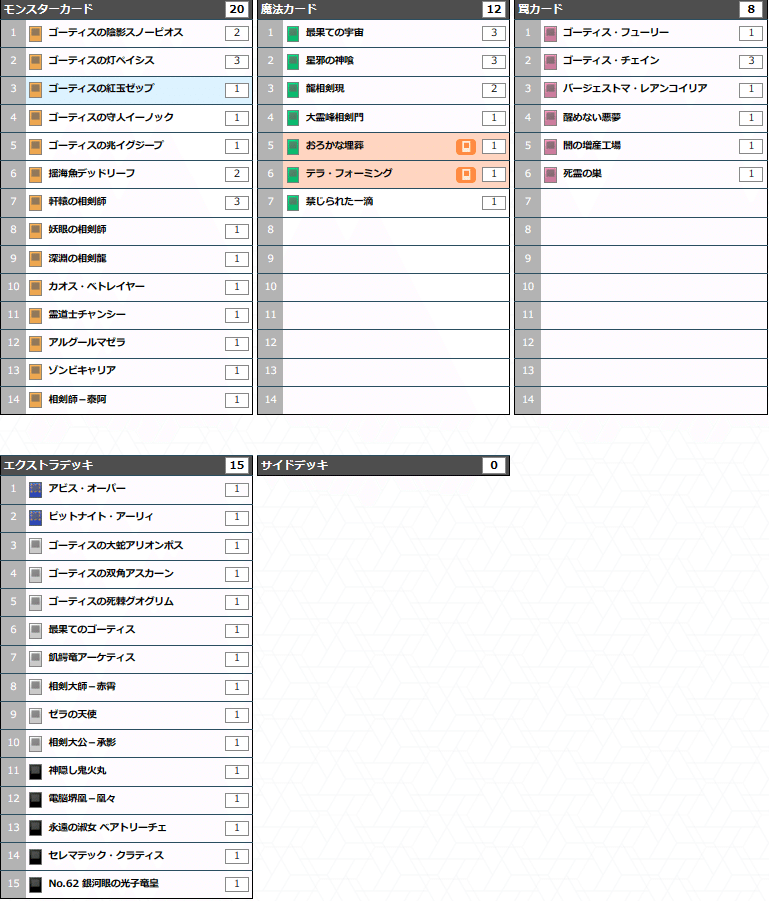Viewport: 769px width, 901px height.
Task: Click the blue icon next to ピットナイト・アーリィ
Action: pos(35,518)
